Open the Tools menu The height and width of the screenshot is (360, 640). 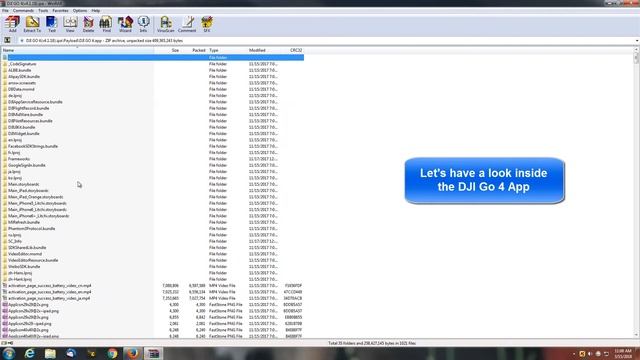(x=43, y=11)
